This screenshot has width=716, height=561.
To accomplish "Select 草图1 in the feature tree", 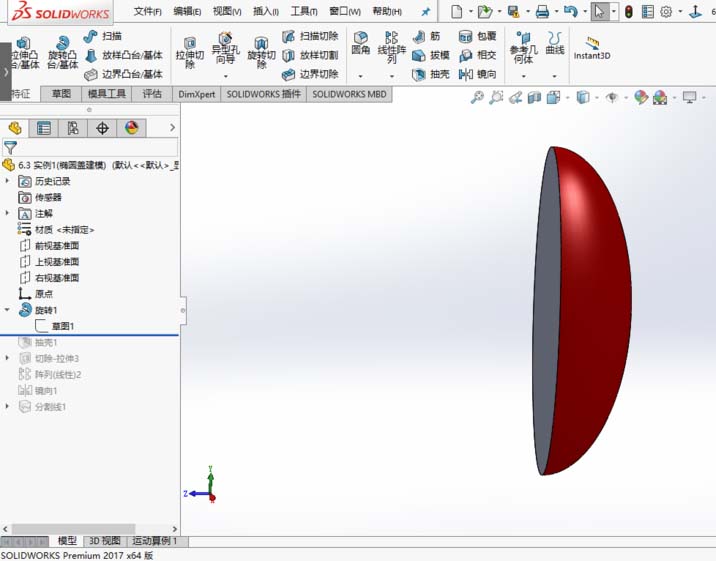I will (x=54, y=326).
